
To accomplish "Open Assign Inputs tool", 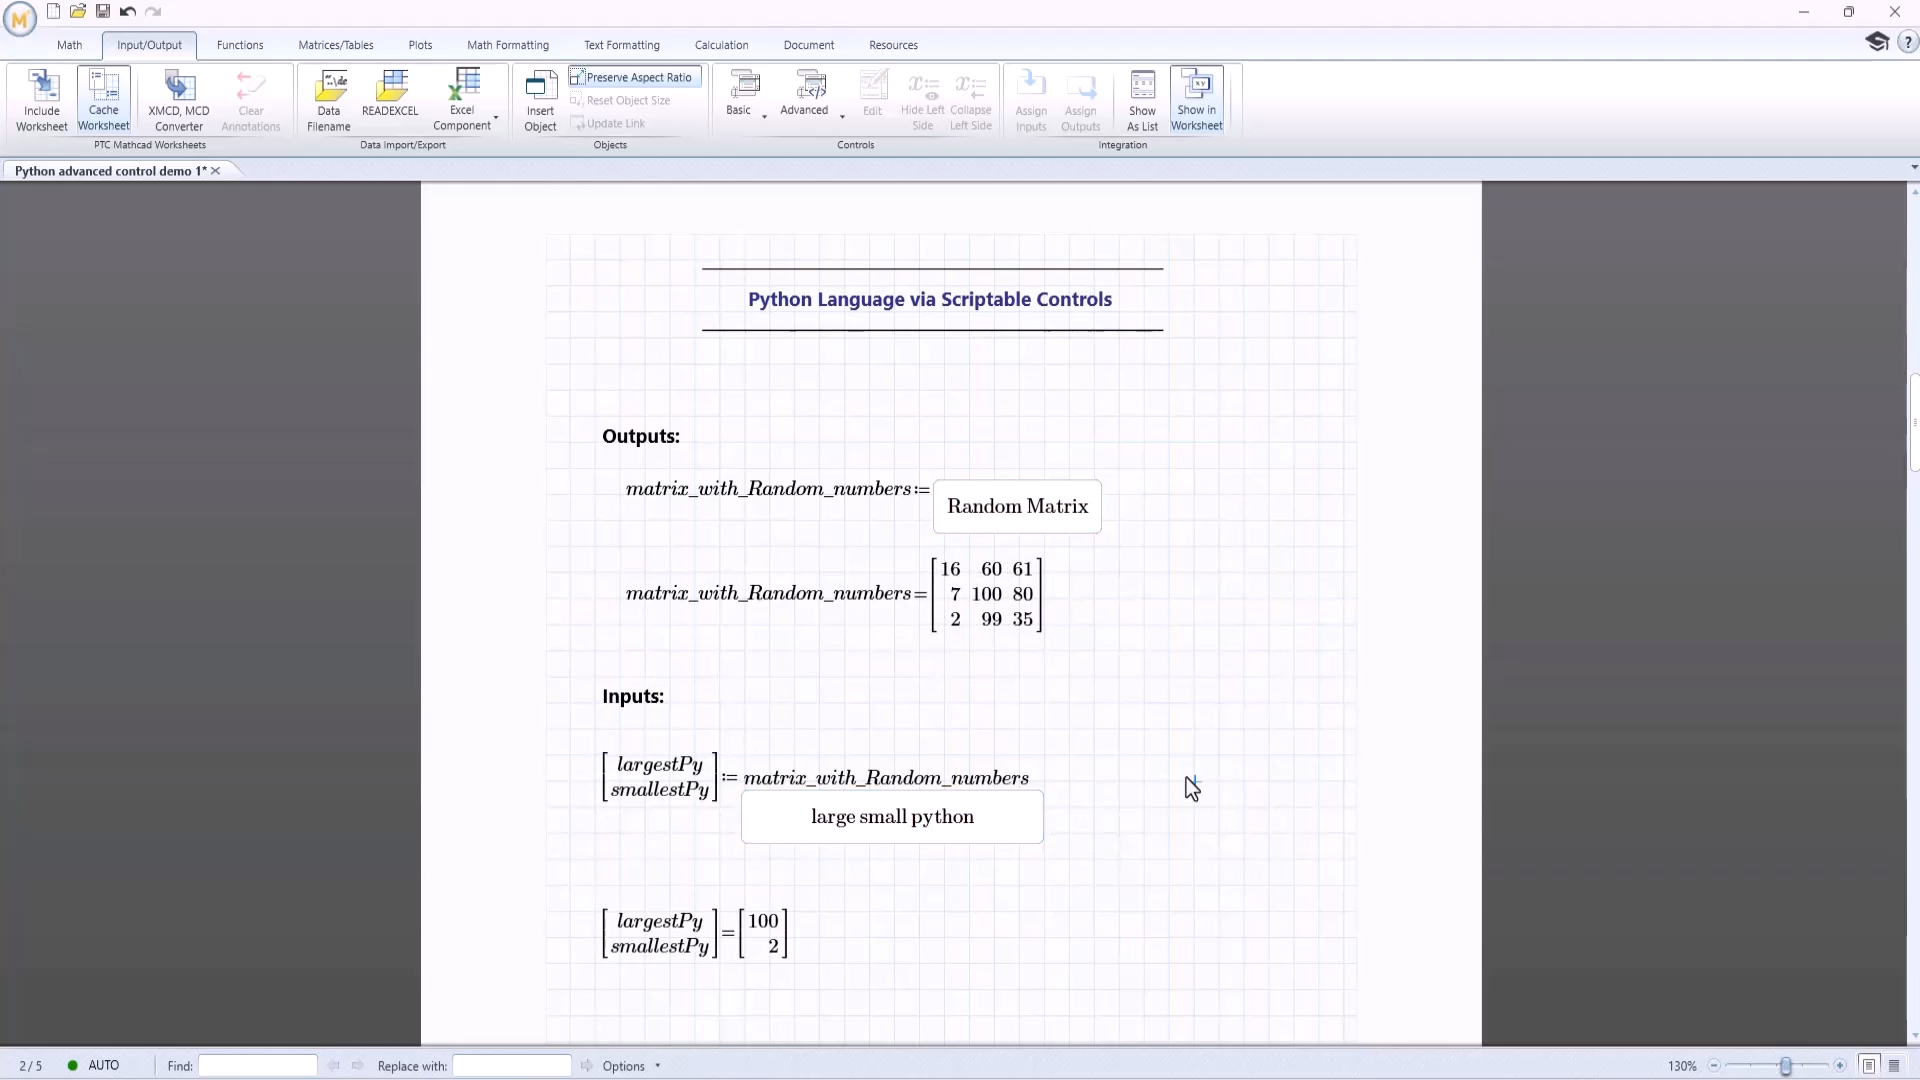I will (x=1031, y=100).
